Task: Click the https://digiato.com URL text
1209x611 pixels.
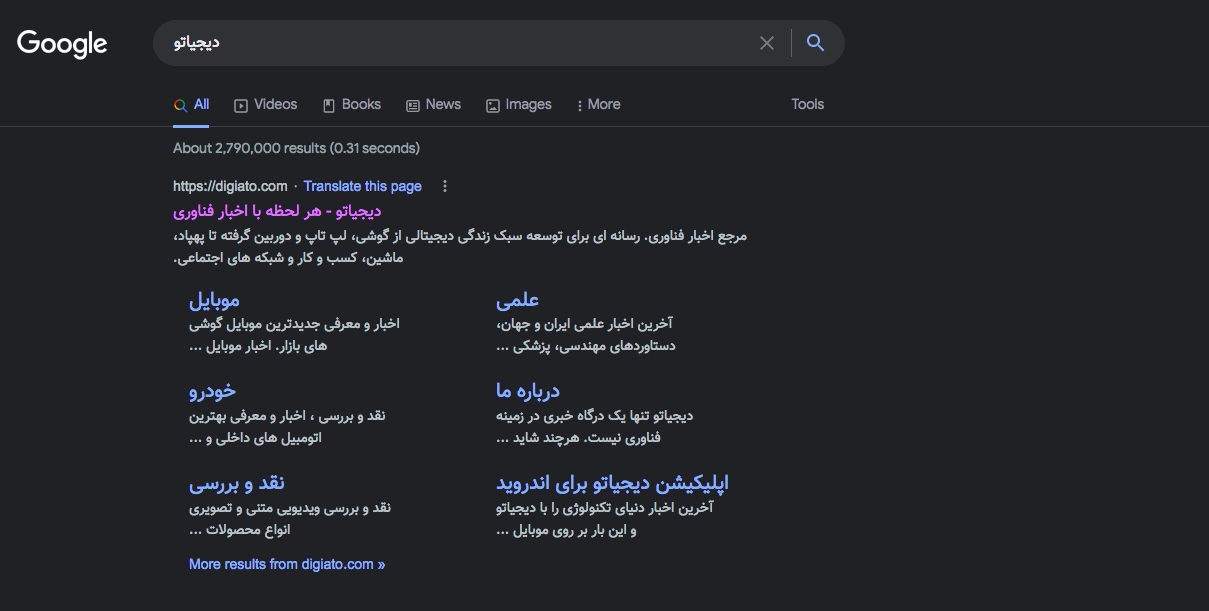Action: (230, 186)
